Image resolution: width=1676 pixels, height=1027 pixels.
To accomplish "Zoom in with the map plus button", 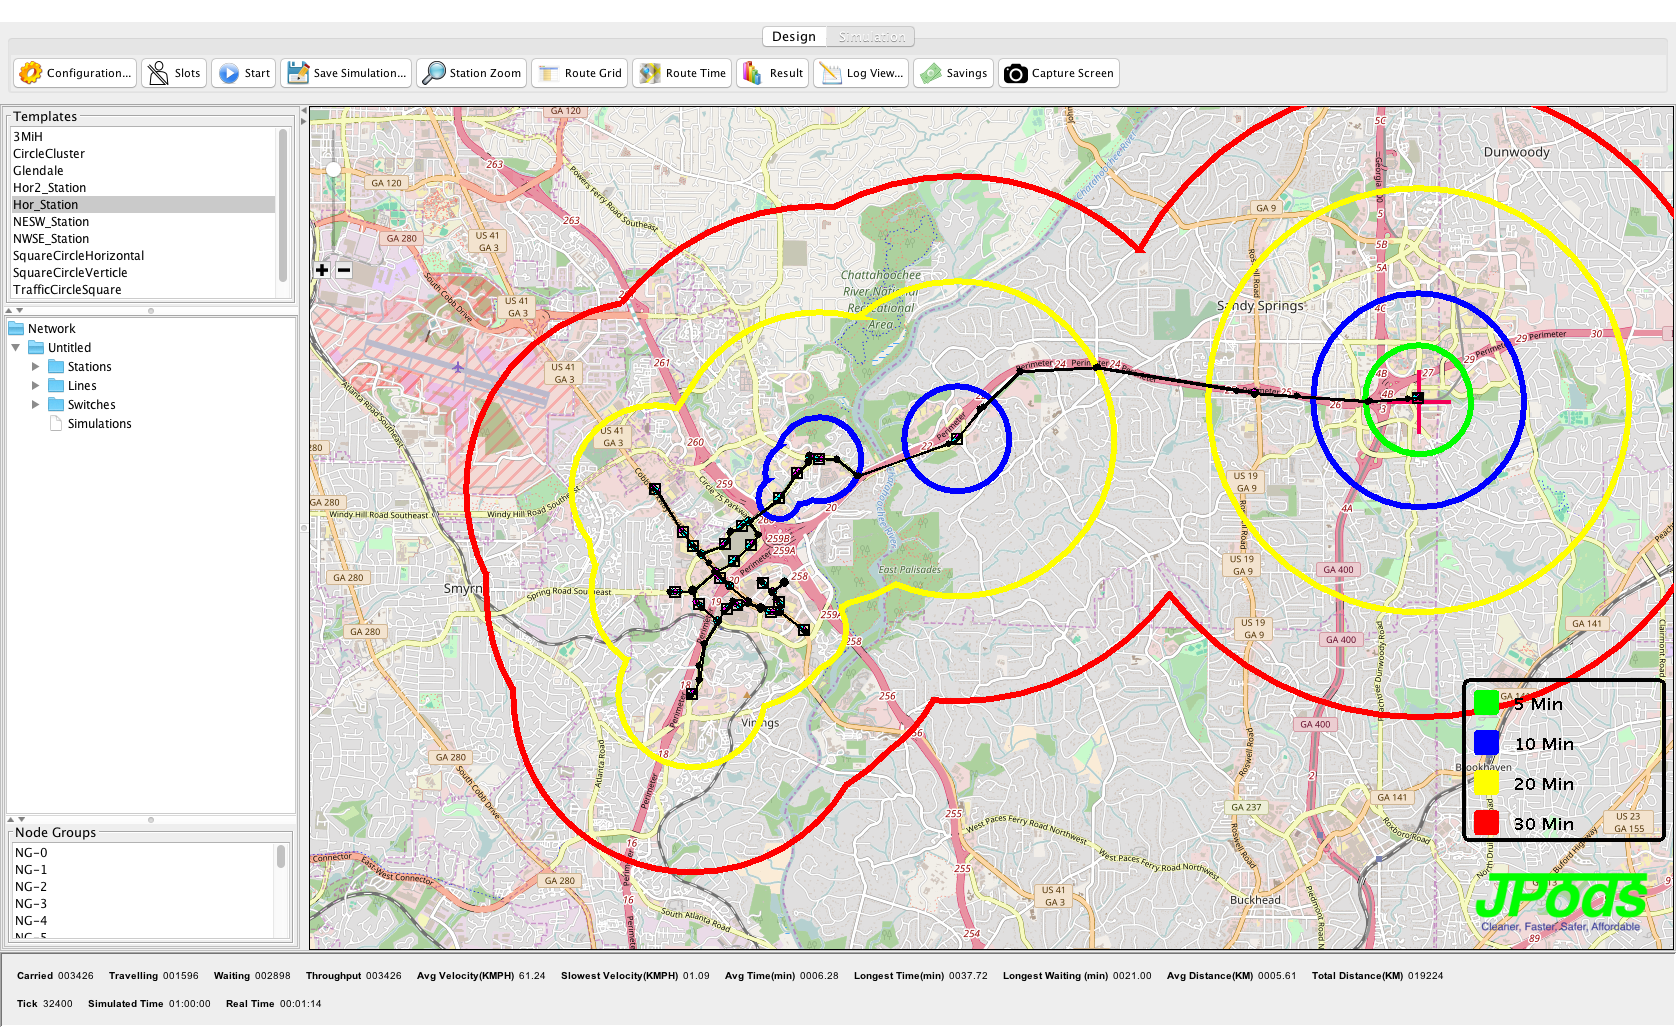I will click(x=322, y=270).
